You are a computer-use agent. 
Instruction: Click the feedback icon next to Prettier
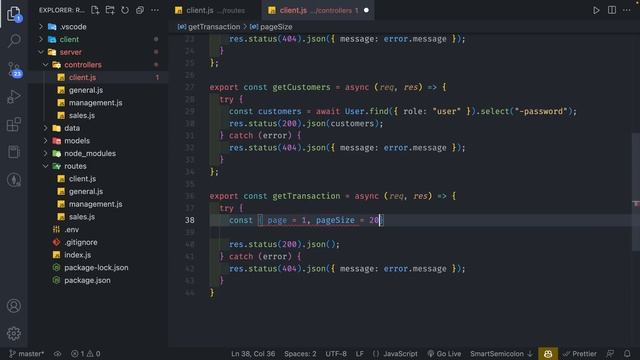[610, 353]
